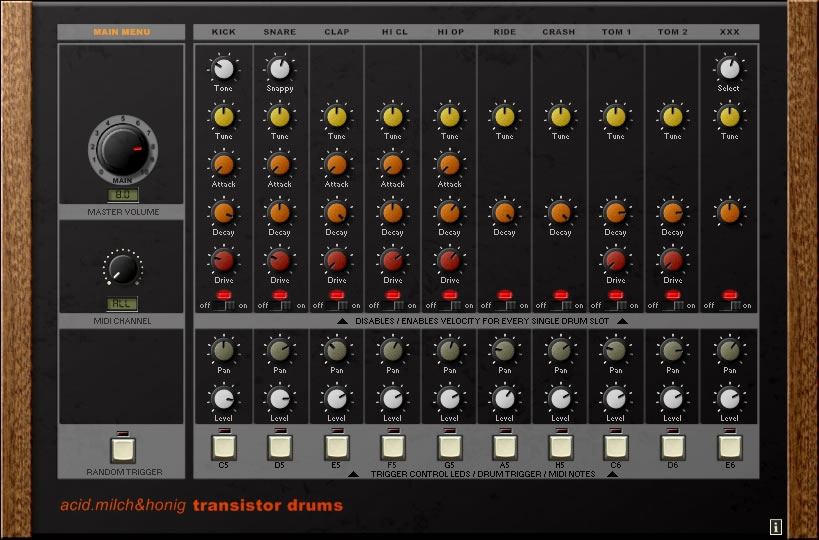Click the HI CL Attack knob
Viewport: 819px width, 540px height.
click(392, 165)
